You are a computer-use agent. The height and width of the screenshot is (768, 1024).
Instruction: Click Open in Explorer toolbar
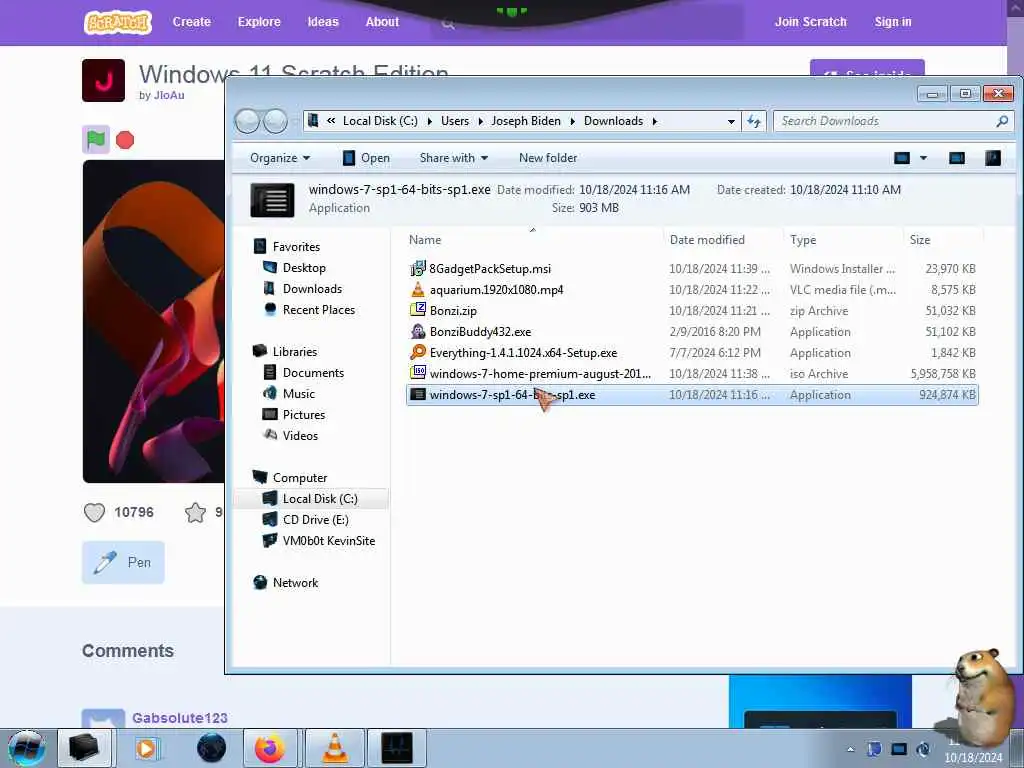(x=366, y=158)
